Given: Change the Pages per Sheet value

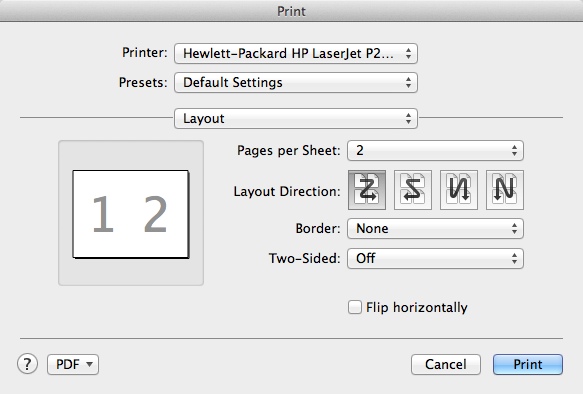Looking at the screenshot, I should pos(435,151).
